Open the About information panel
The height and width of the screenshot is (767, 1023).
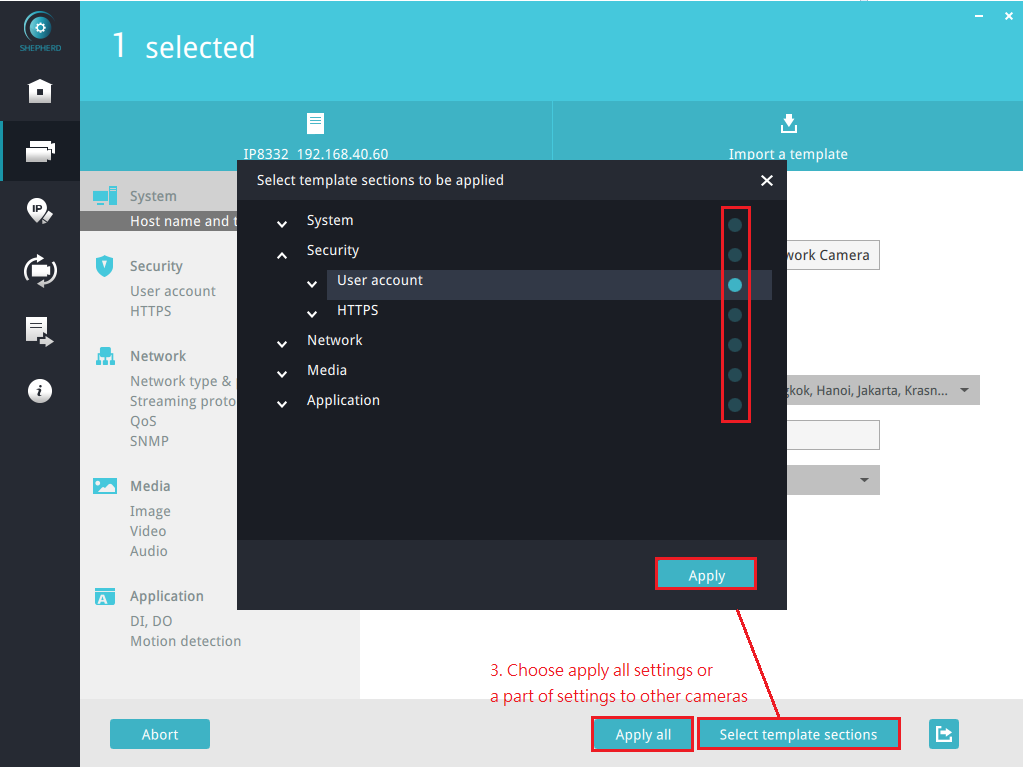(x=40, y=390)
